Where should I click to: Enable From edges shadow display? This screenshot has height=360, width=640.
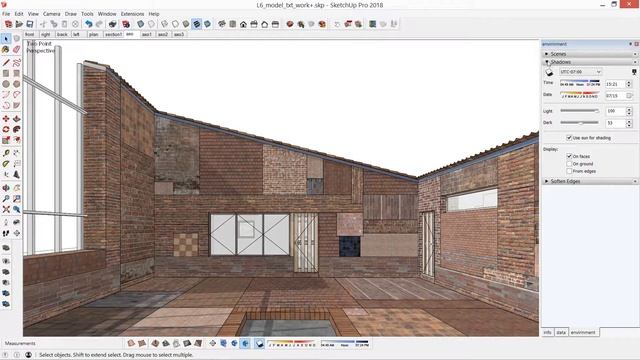tap(569, 171)
